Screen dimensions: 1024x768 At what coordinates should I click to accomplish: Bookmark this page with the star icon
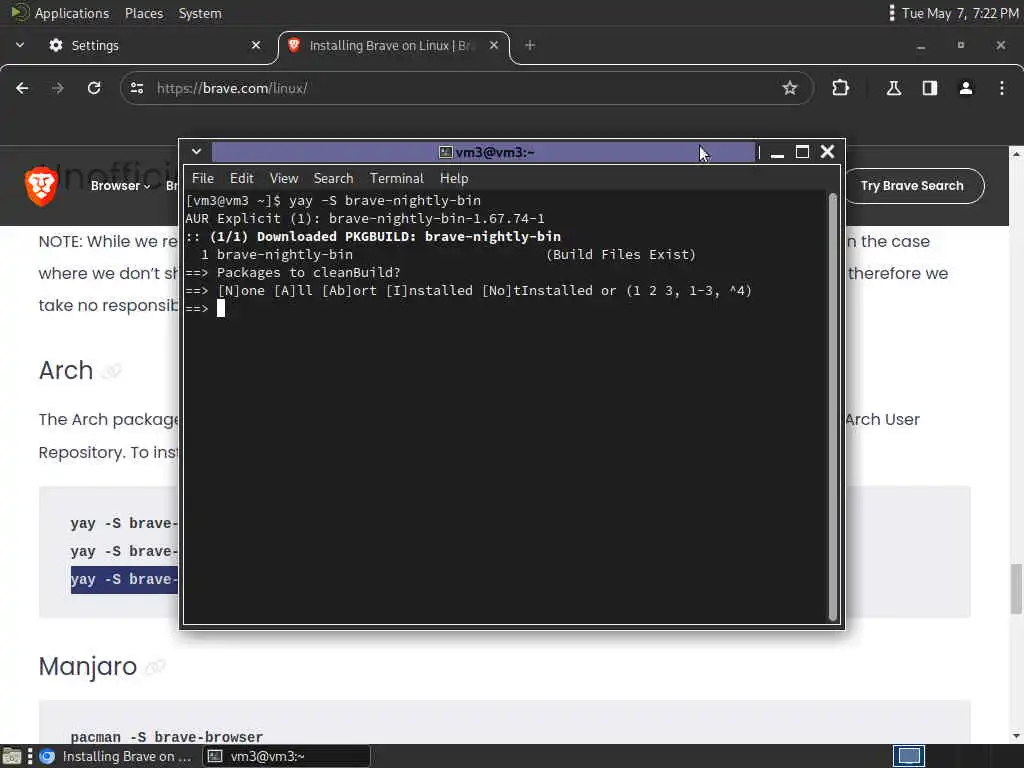790,88
